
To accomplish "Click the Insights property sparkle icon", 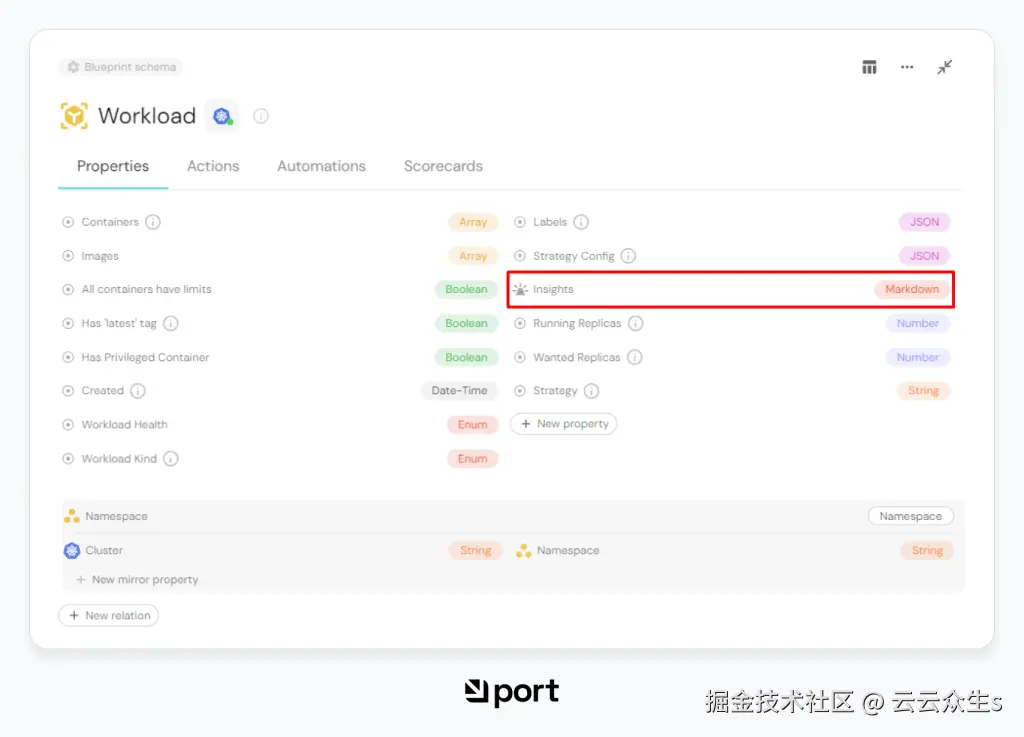I will click(x=520, y=289).
